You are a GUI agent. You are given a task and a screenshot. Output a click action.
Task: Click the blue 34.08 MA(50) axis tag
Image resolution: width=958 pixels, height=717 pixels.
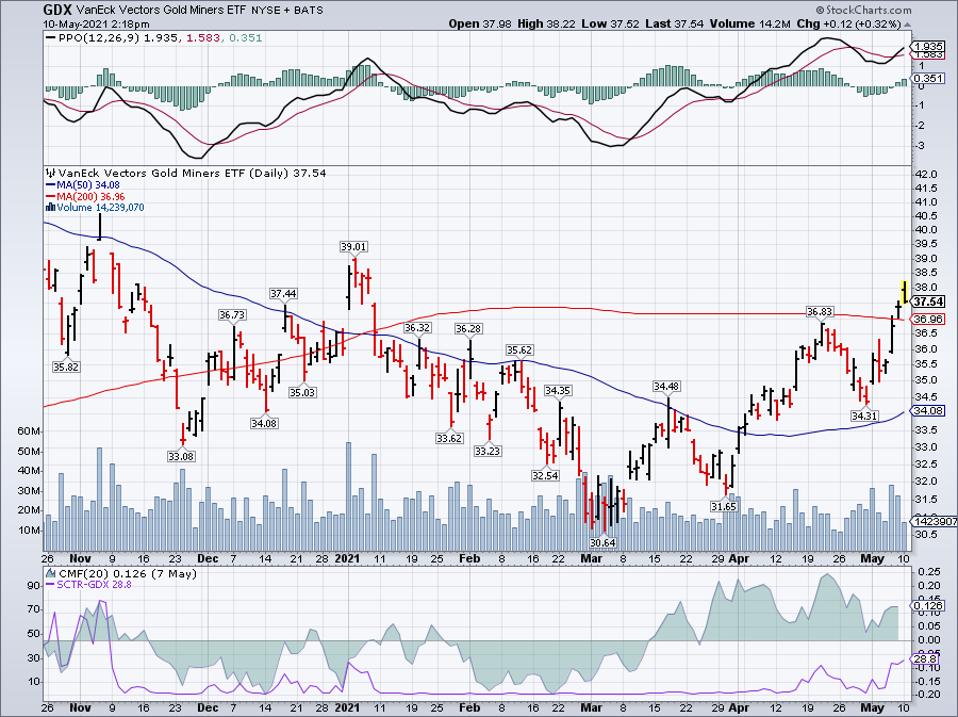[929, 410]
